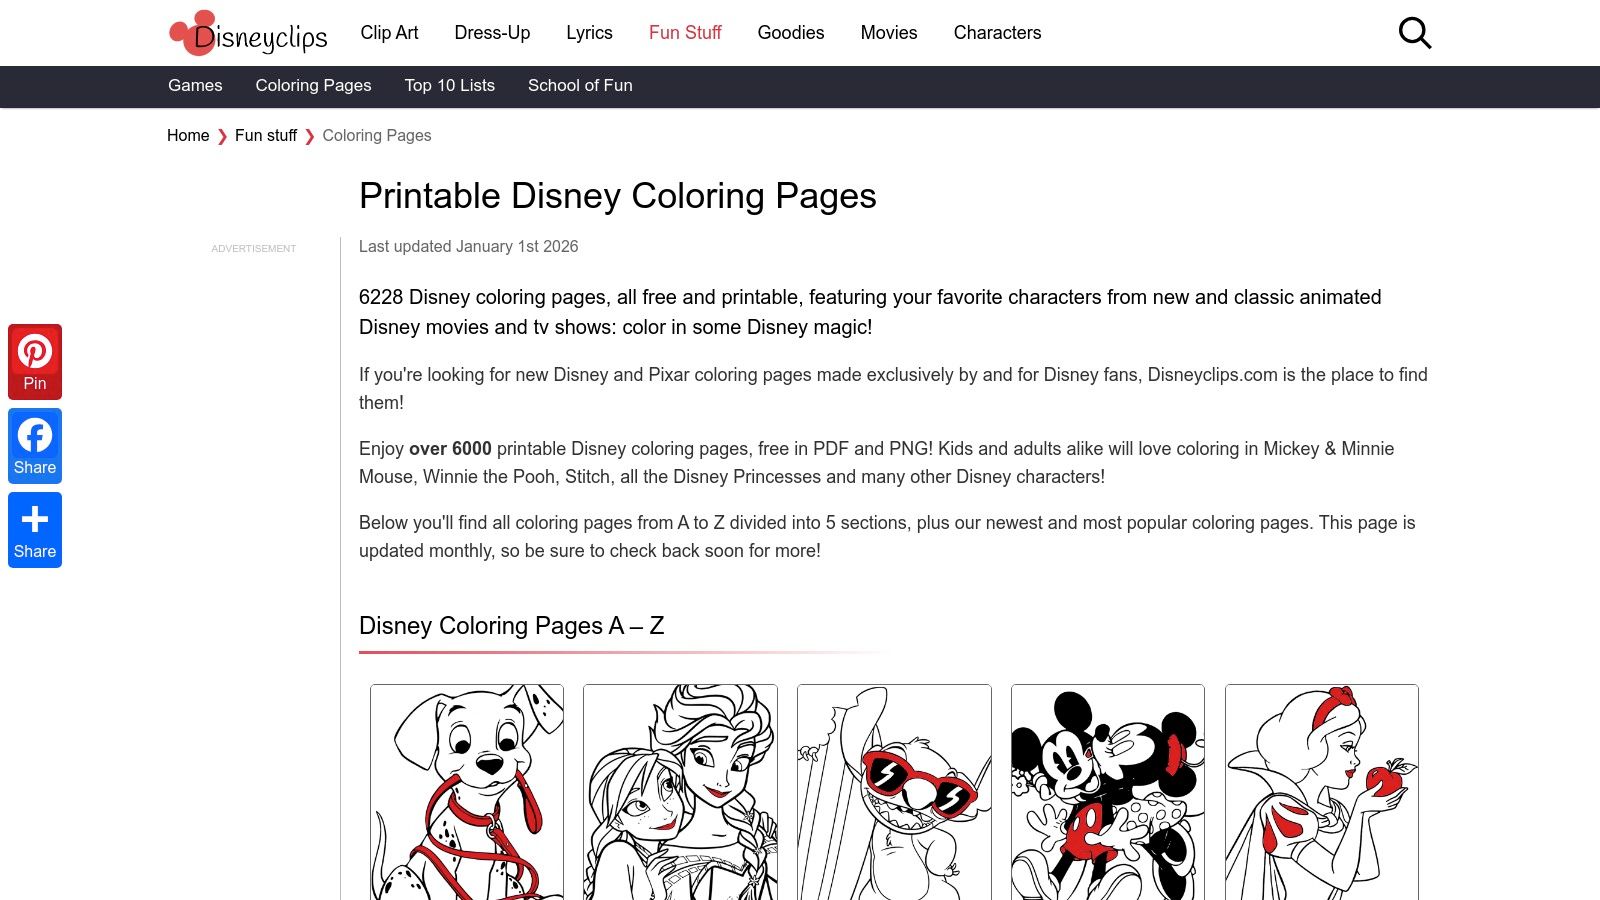Return Home via the breadcrumb
Viewport: 1600px width, 900px height.
pos(187,135)
